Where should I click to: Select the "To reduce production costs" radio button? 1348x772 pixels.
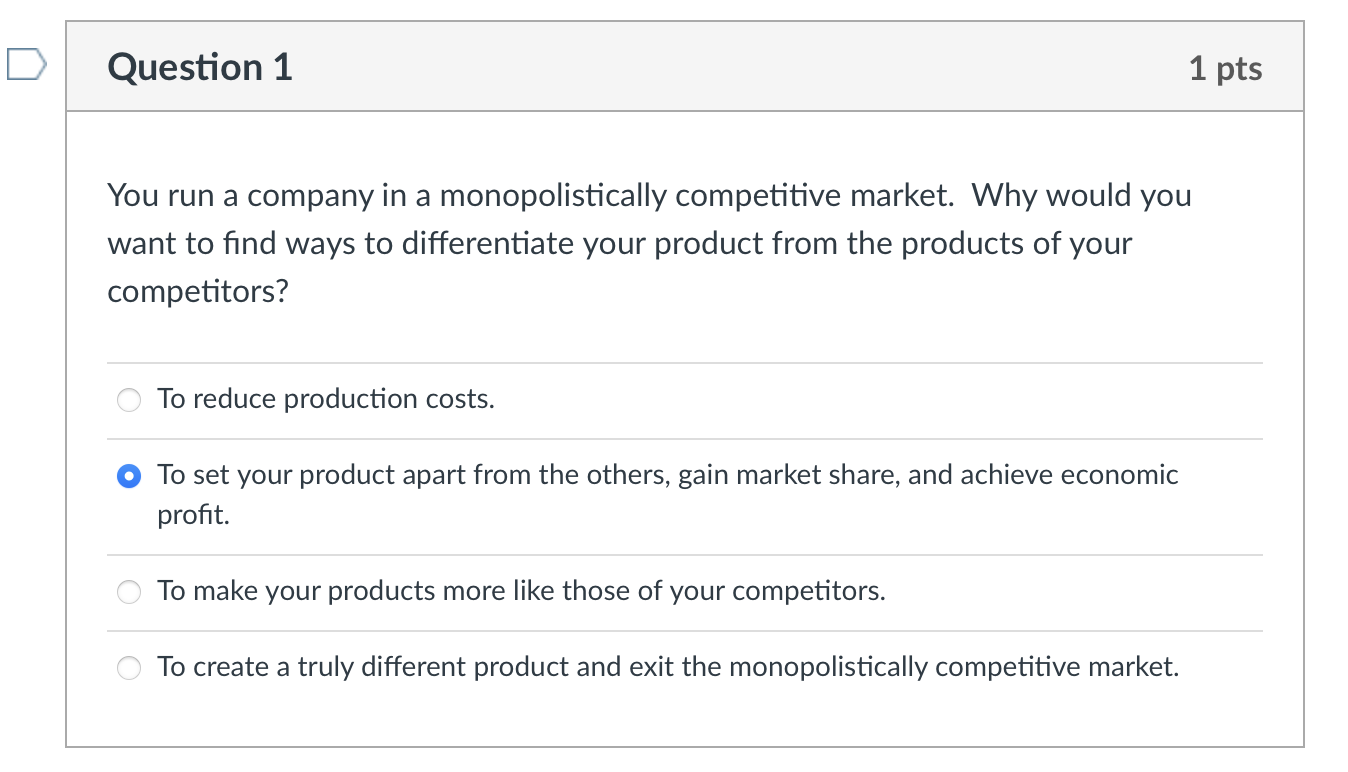128,399
